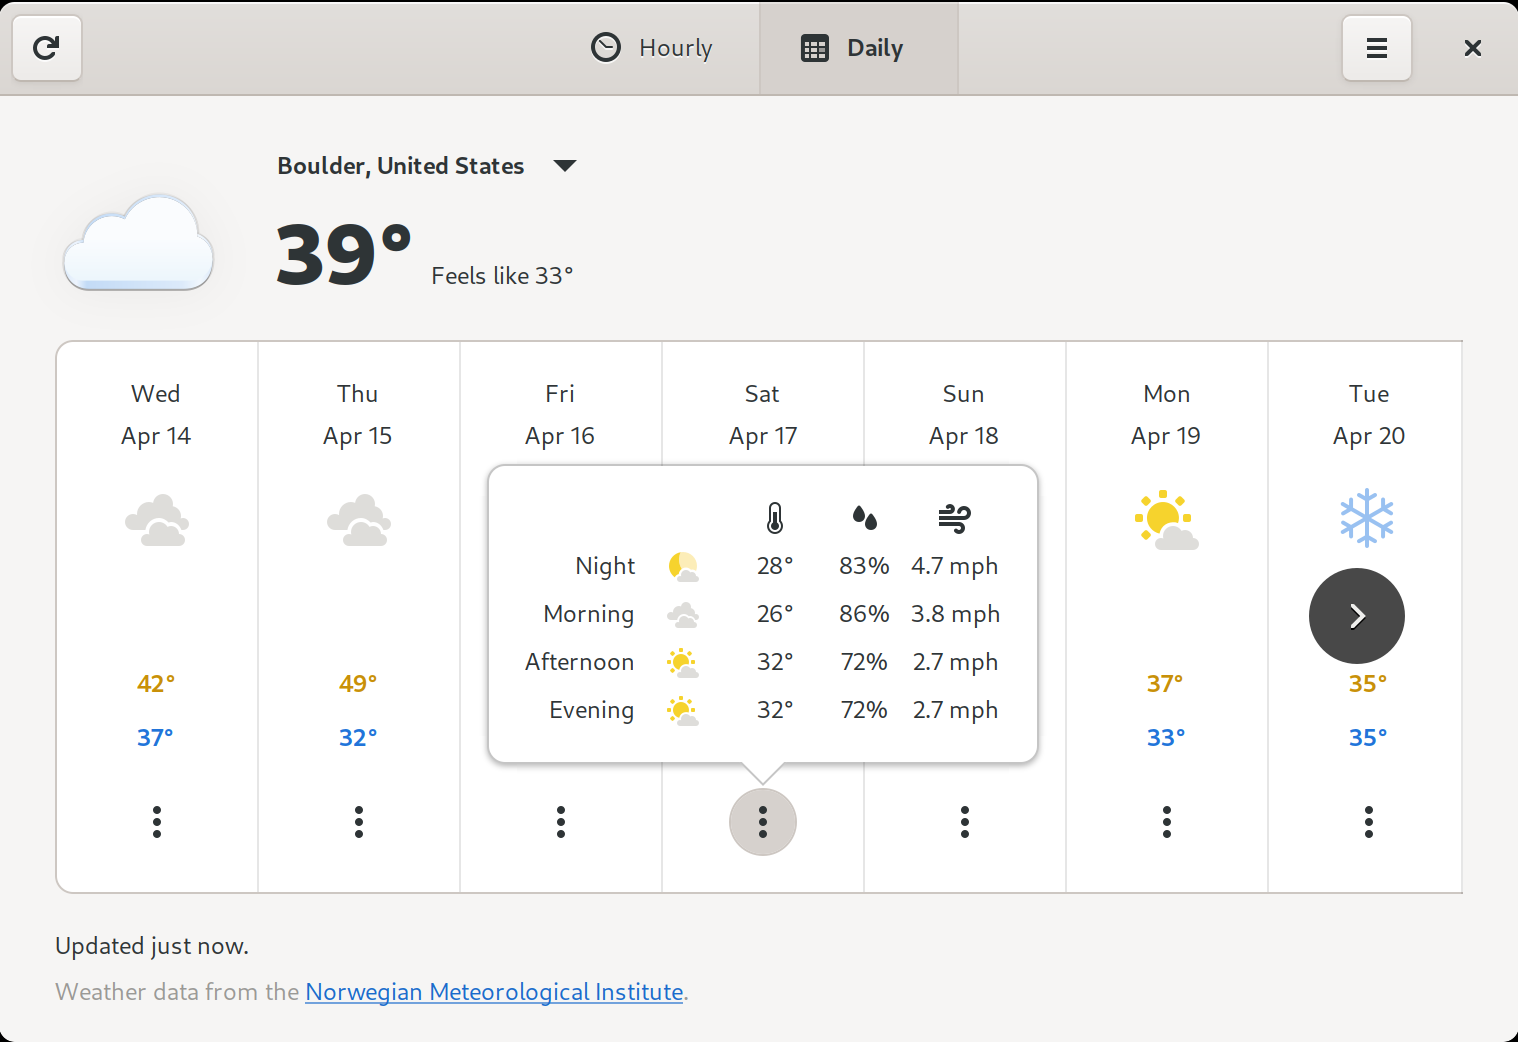The image size is (1518, 1042).
Task: Select the cloudy weather icon for Wed Apr 14
Action: click(156, 520)
